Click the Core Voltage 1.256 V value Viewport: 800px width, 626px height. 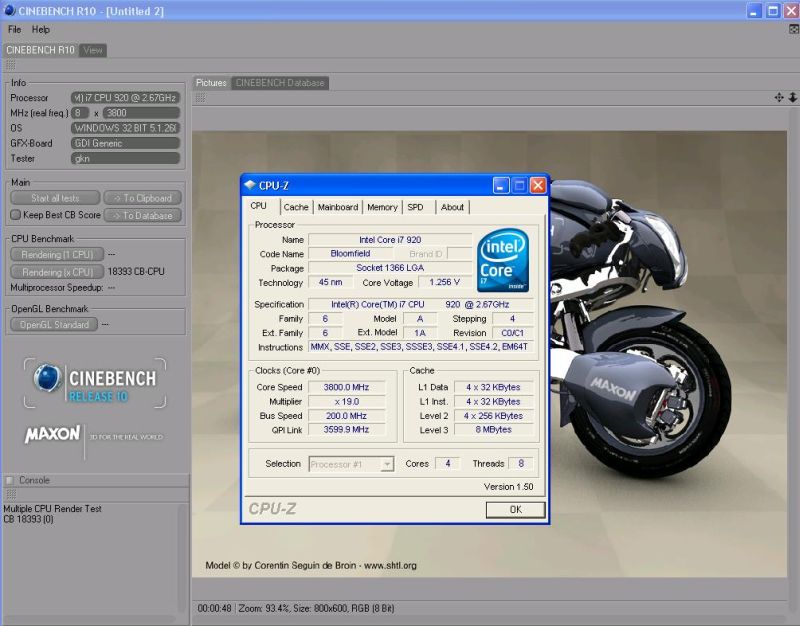(444, 282)
